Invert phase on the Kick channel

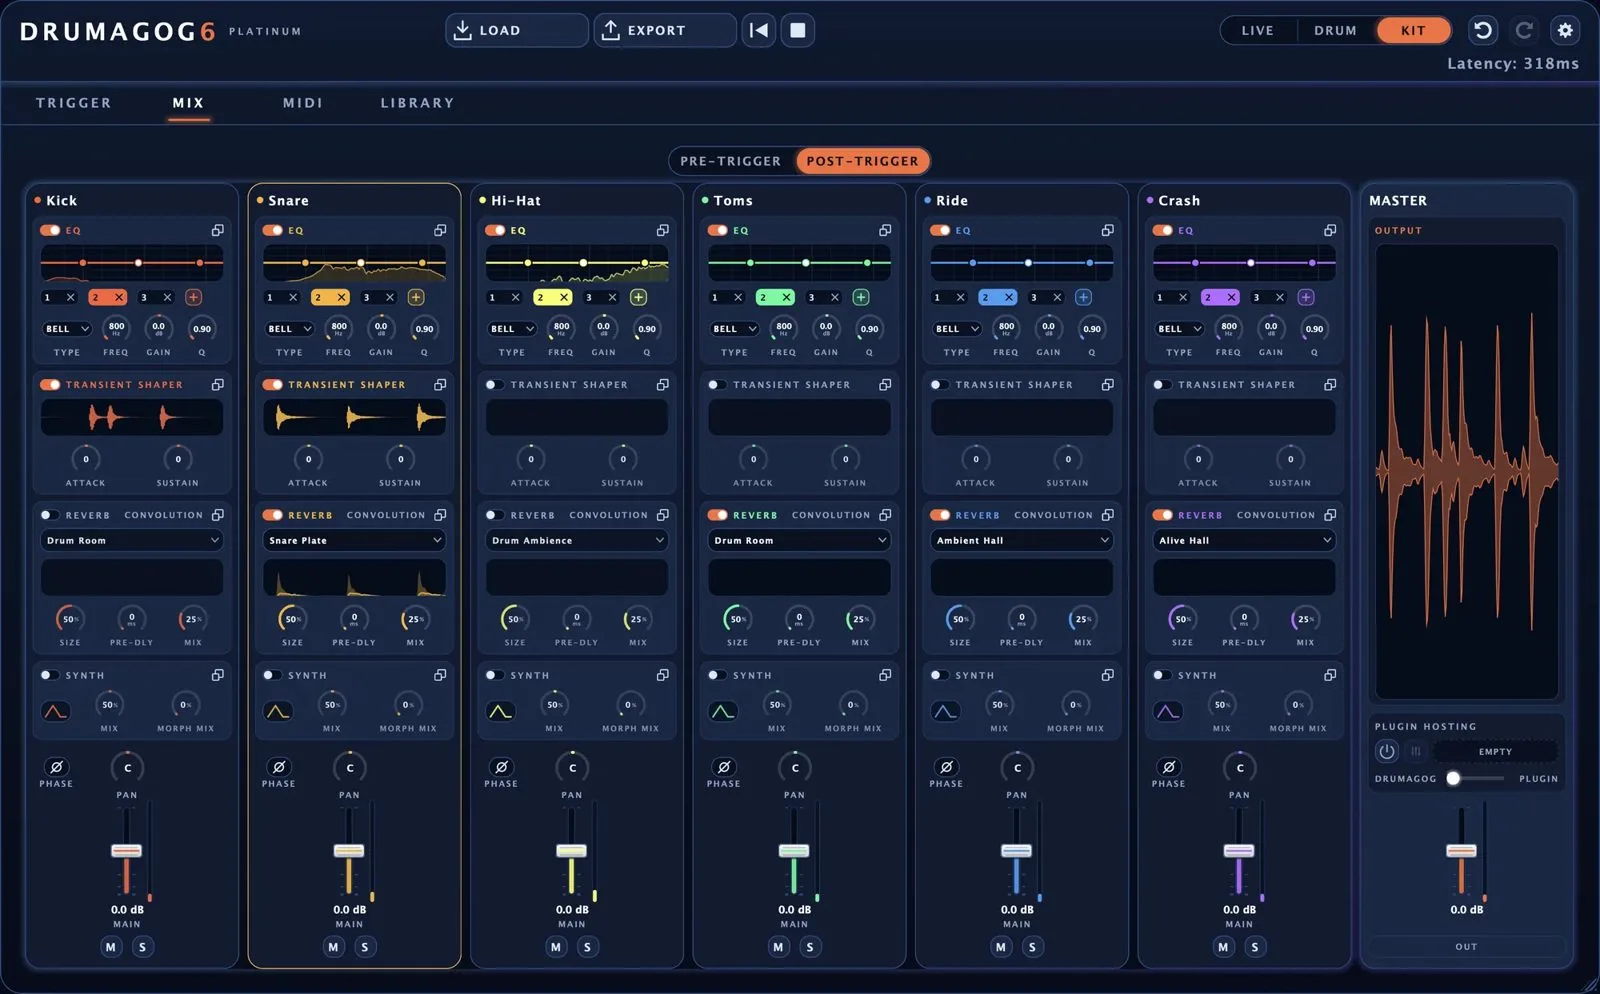[x=57, y=767]
